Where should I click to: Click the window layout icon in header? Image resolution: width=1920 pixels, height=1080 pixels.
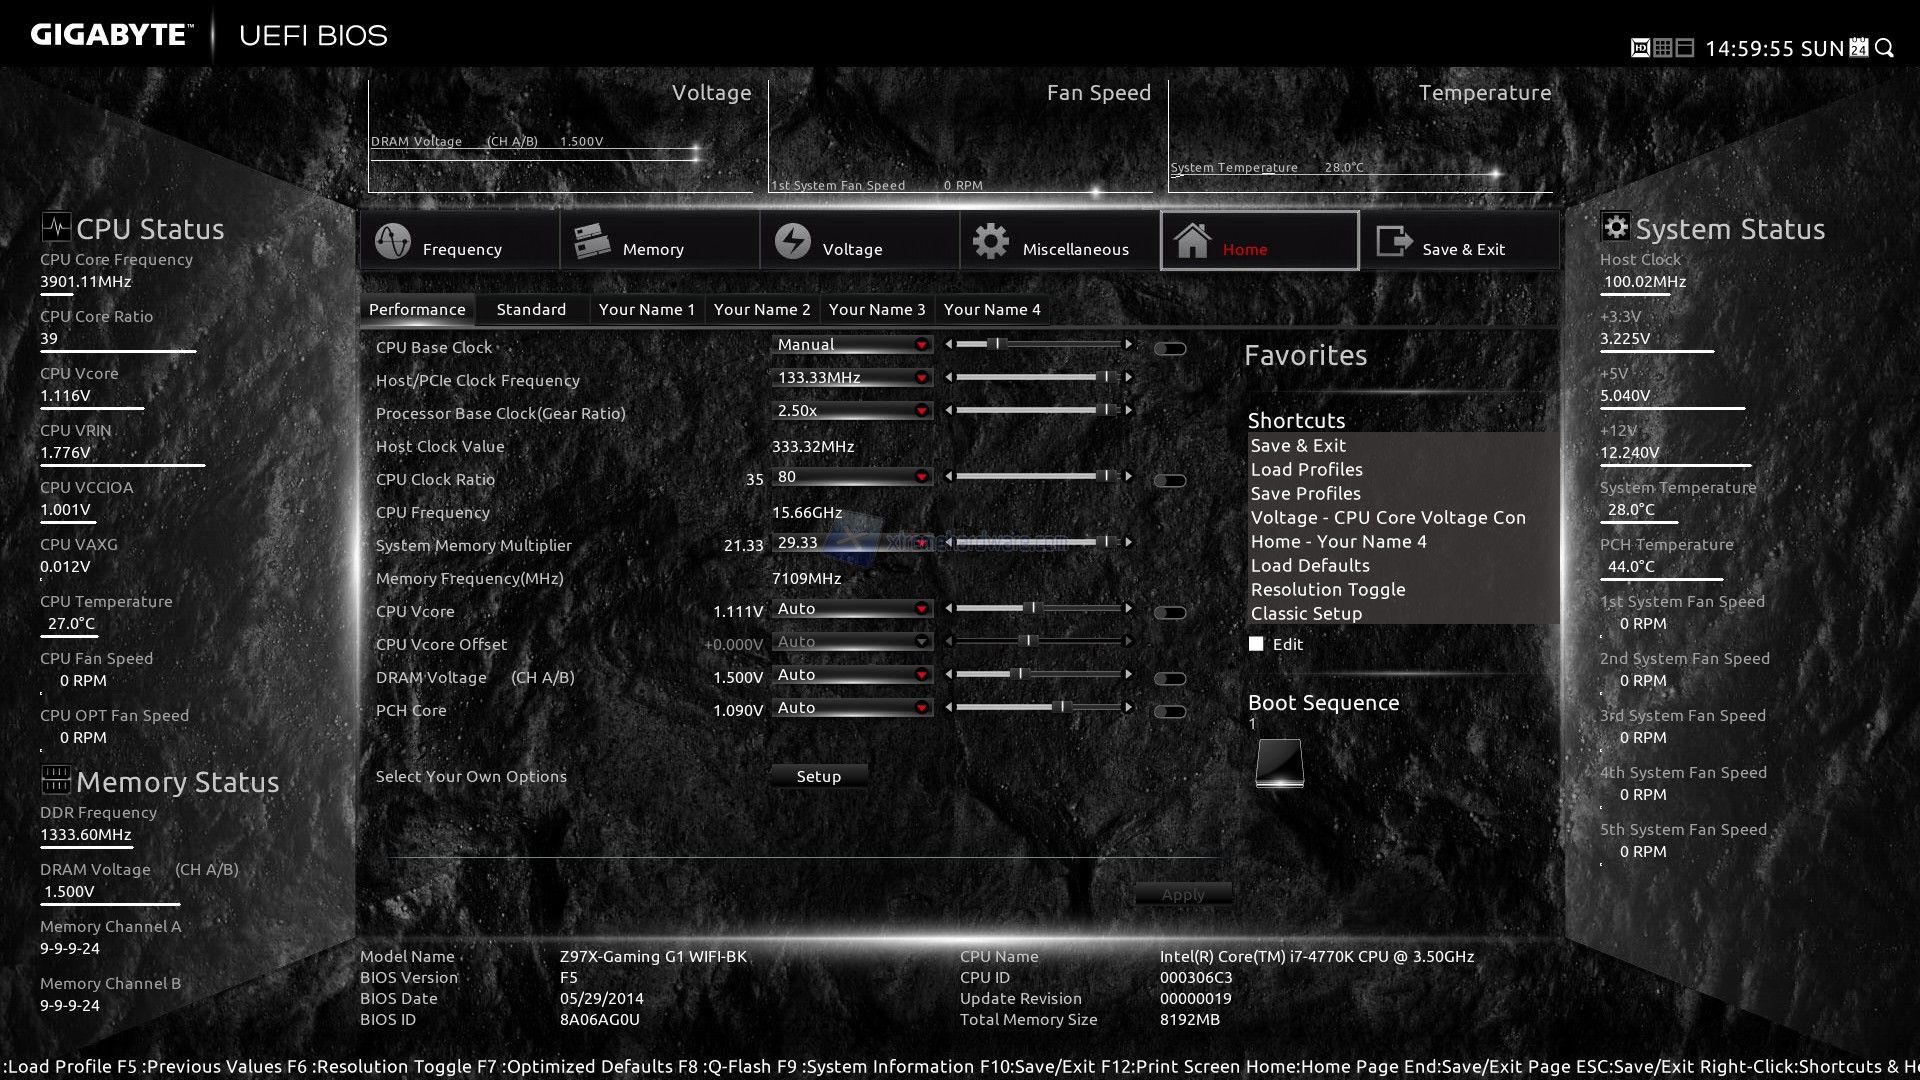(1684, 48)
